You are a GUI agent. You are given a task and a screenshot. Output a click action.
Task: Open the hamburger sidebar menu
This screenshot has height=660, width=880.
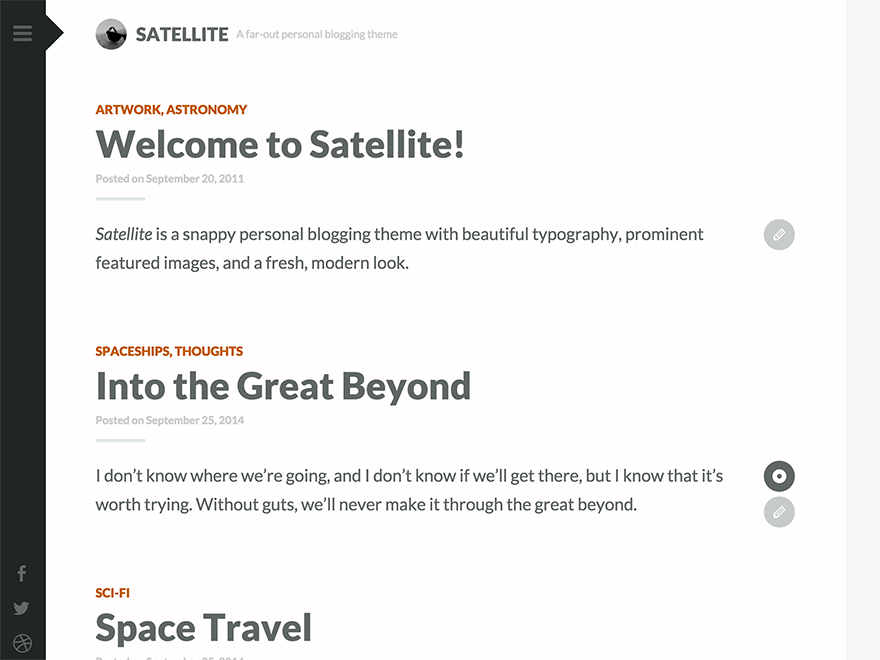[22, 32]
